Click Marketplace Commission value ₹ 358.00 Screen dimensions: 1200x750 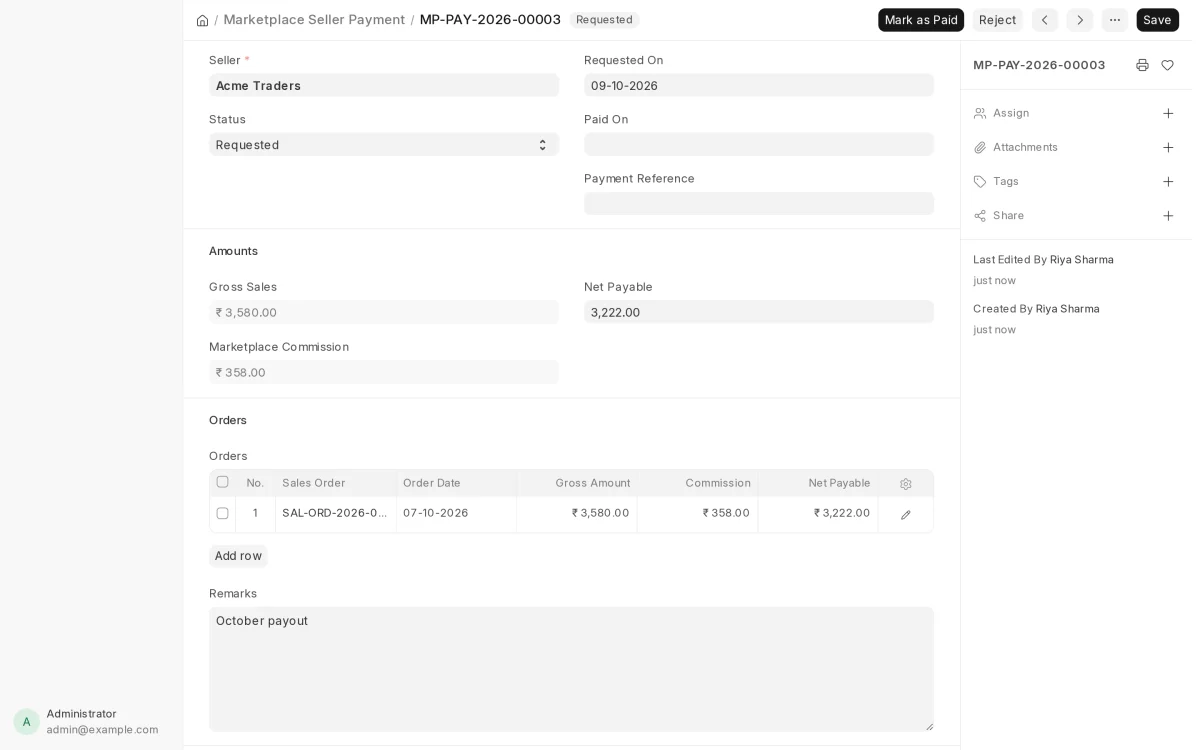384,372
